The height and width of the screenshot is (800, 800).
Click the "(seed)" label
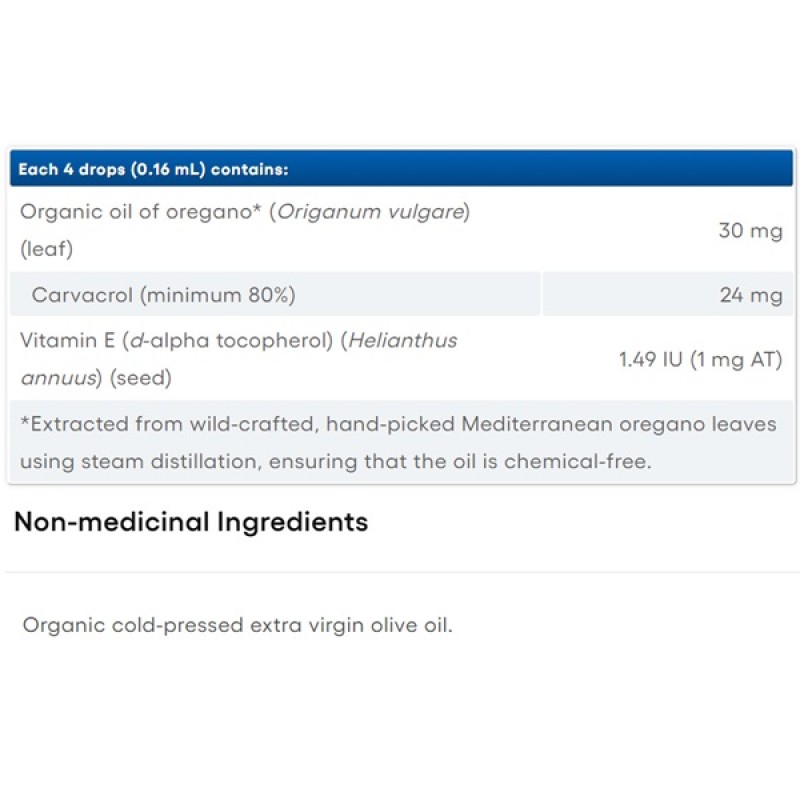tap(140, 378)
